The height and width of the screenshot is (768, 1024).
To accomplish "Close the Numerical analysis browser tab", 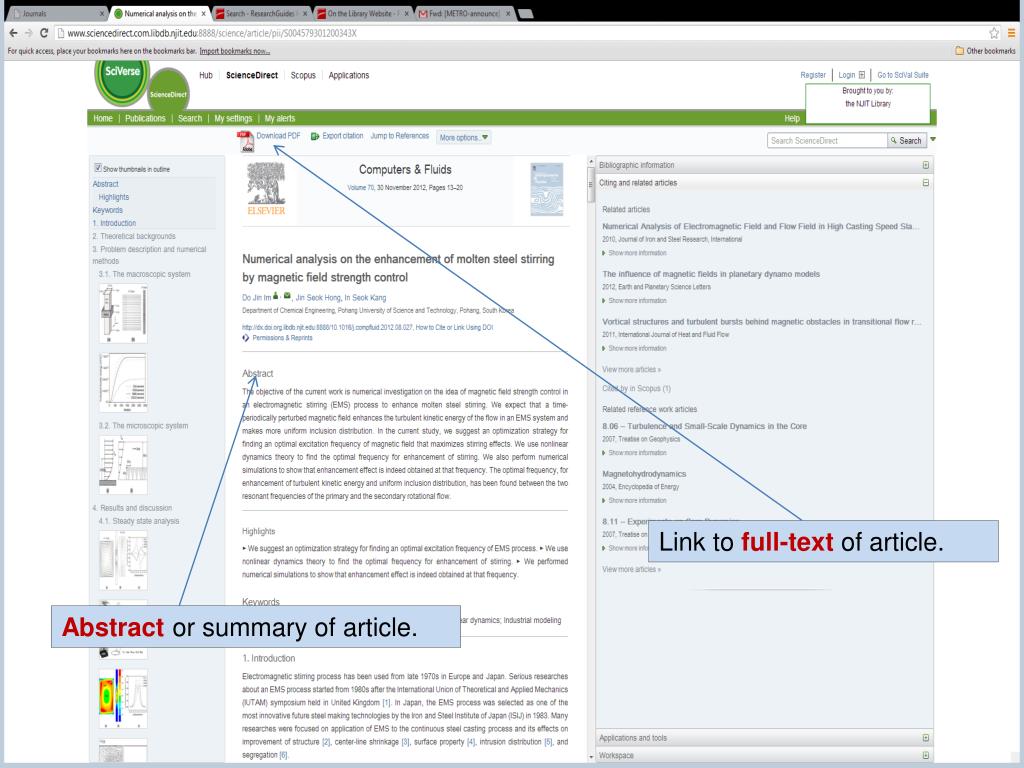I will click(204, 13).
